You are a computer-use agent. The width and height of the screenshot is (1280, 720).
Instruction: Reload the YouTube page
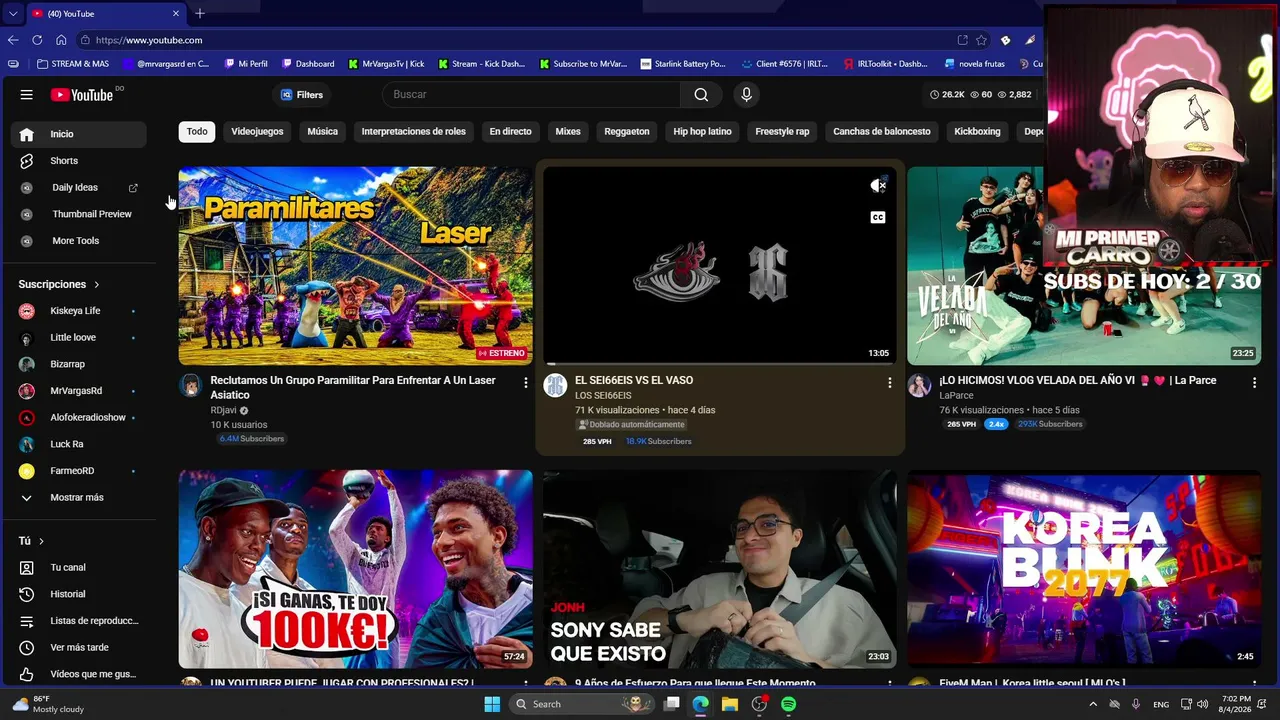click(37, 40)
